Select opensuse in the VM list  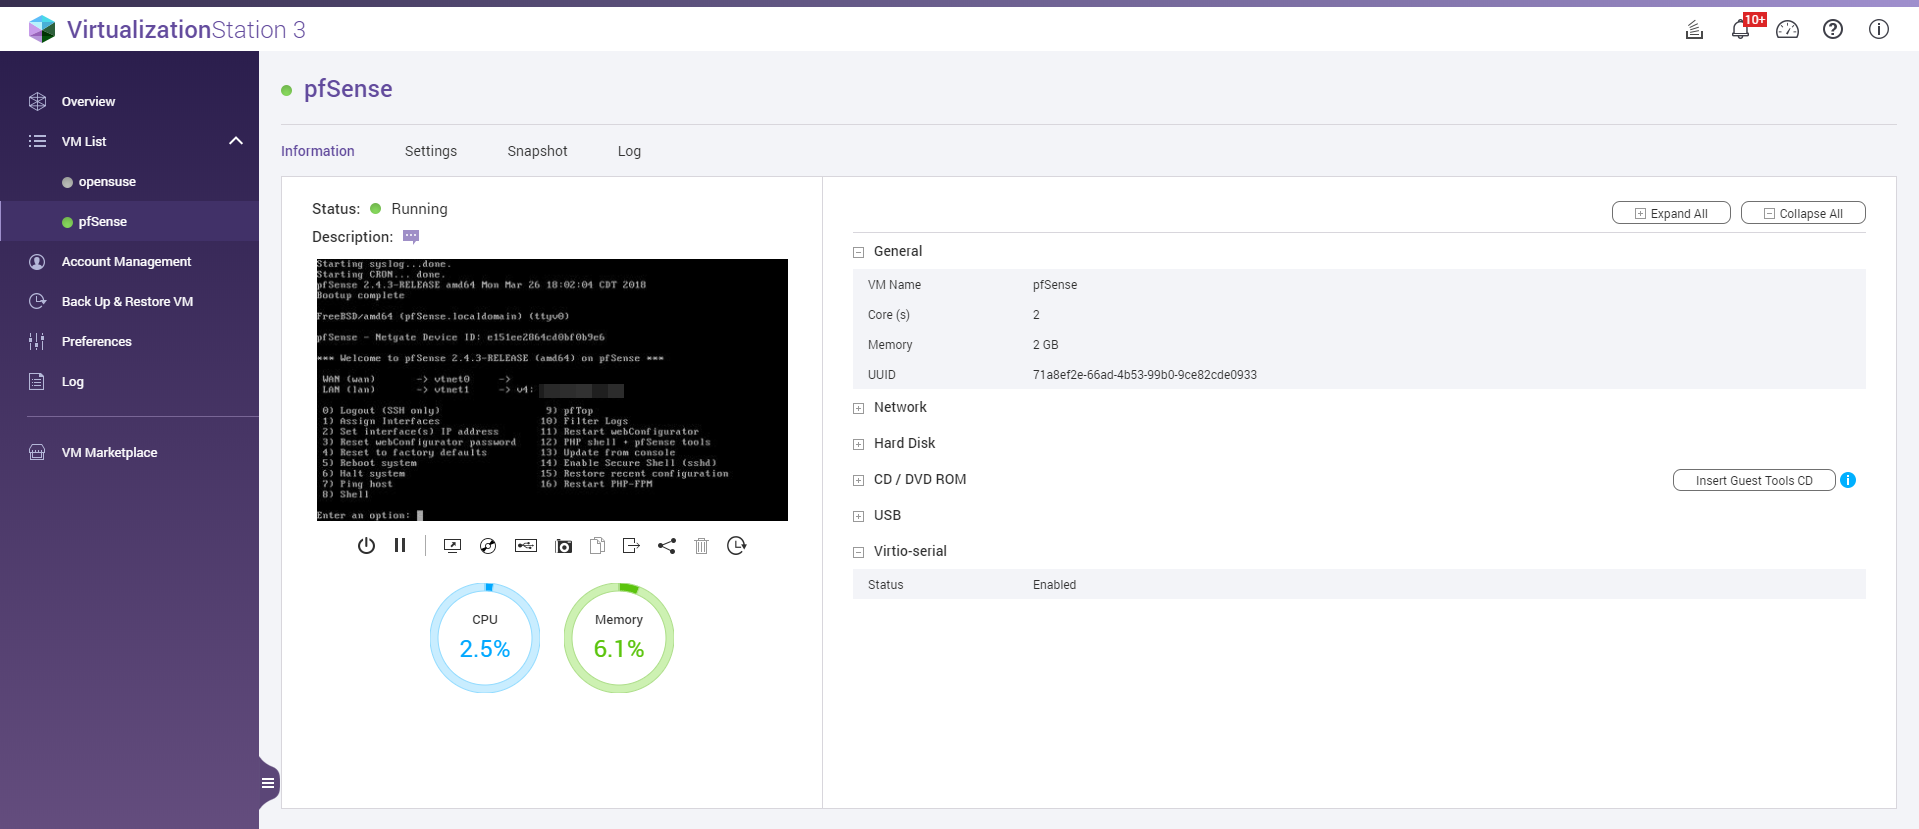tap(107, 182)
